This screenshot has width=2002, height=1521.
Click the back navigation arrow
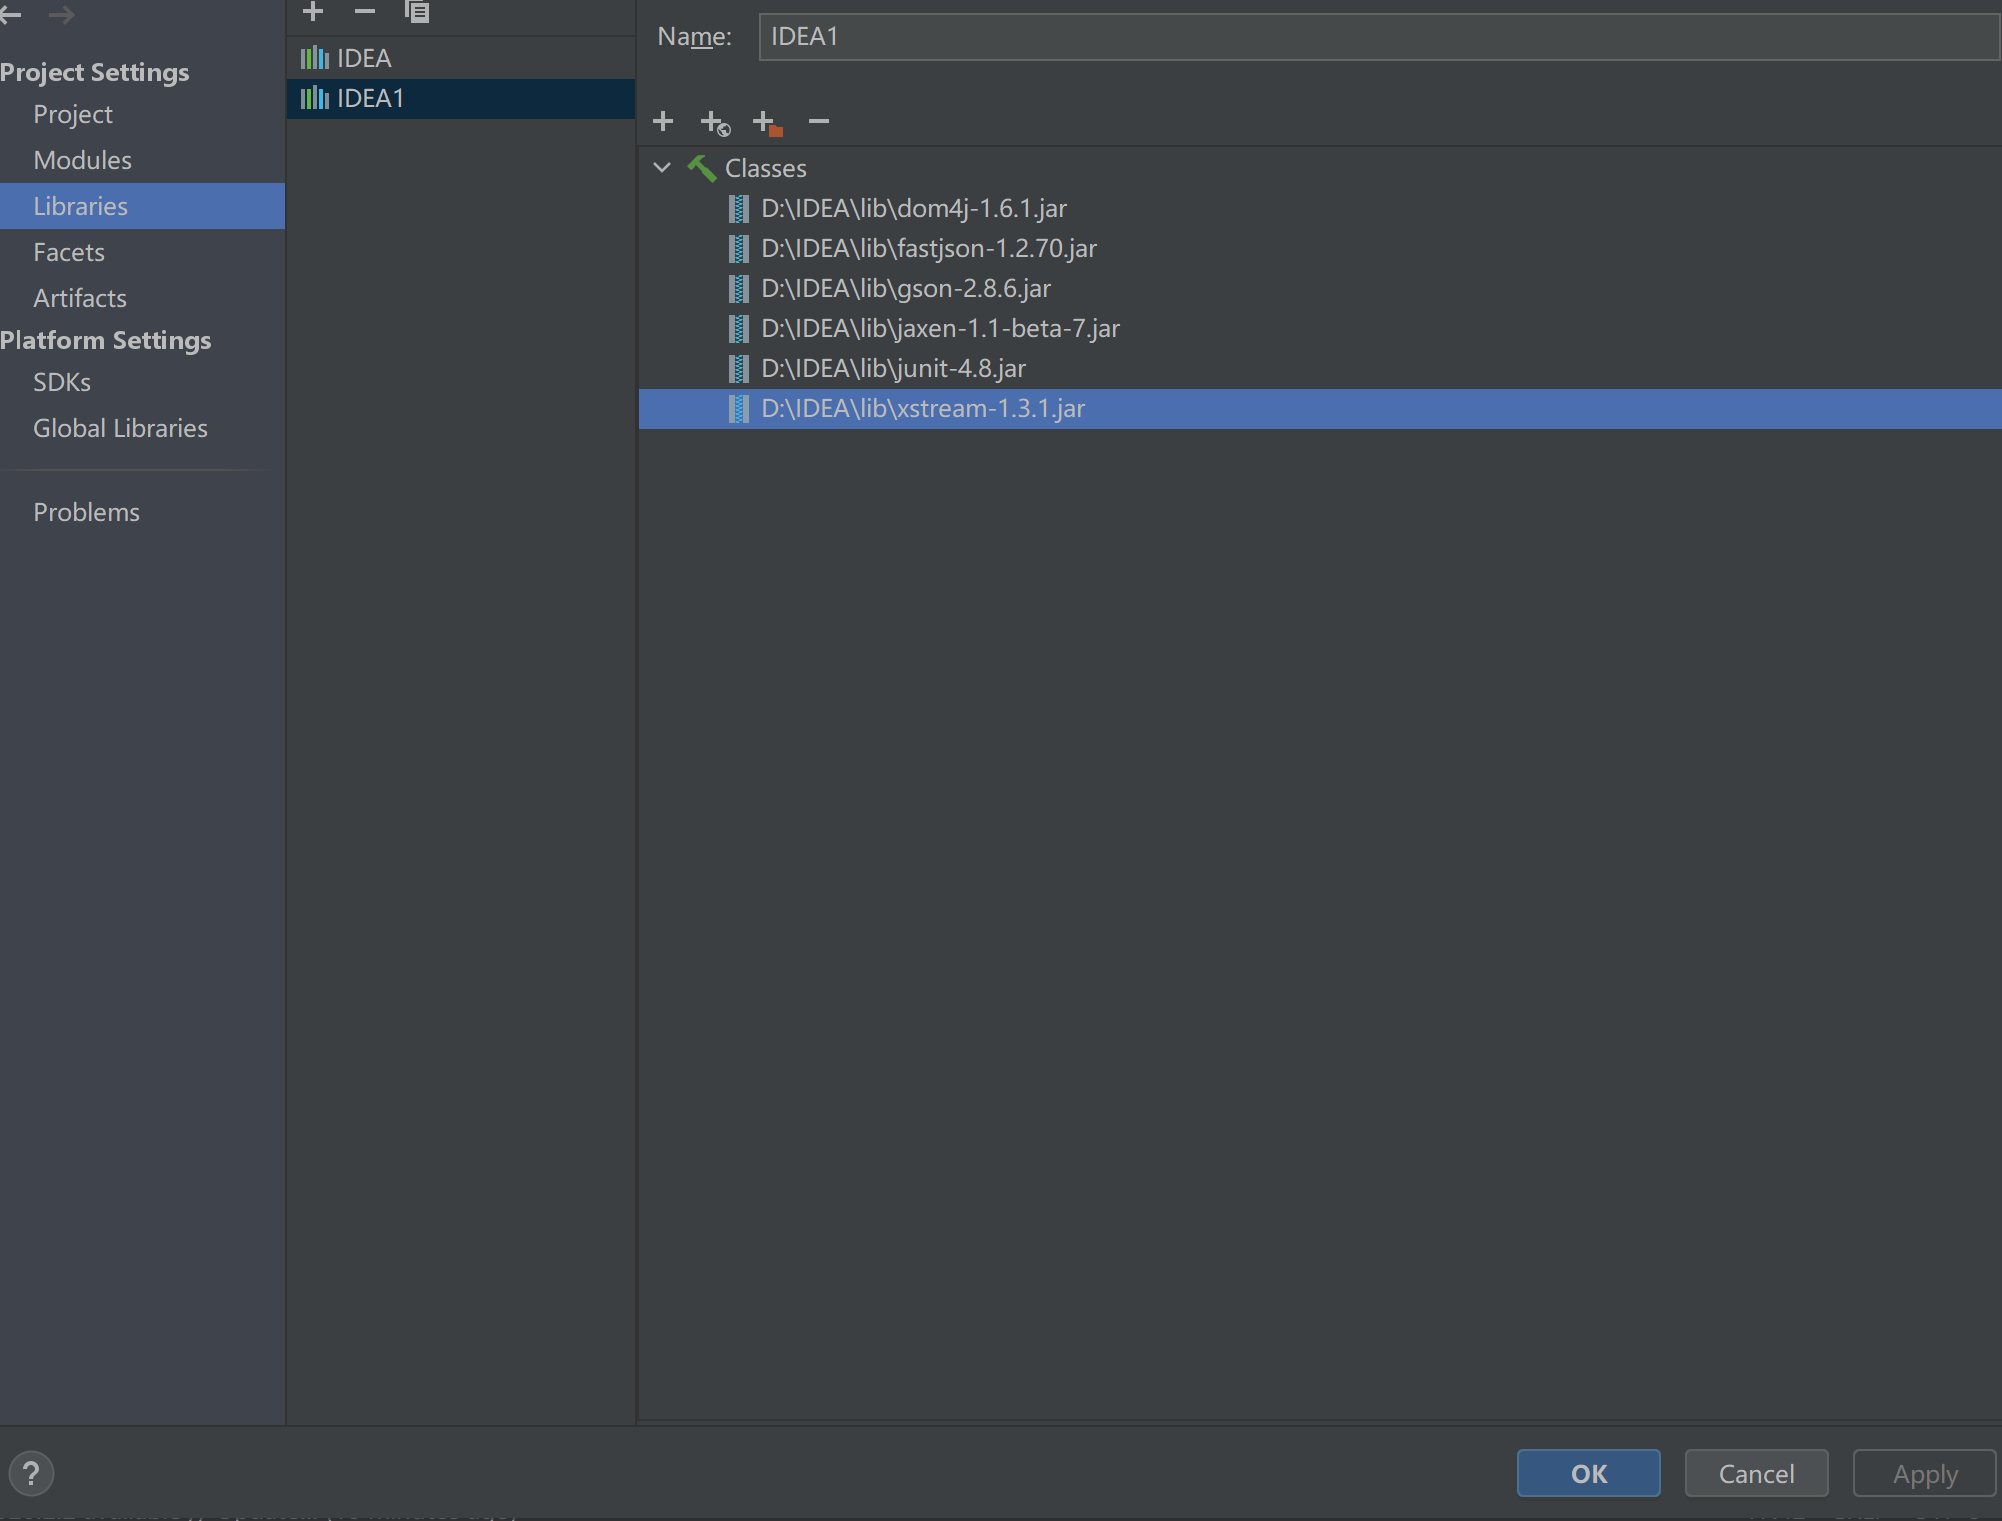[x=11, y=14]
